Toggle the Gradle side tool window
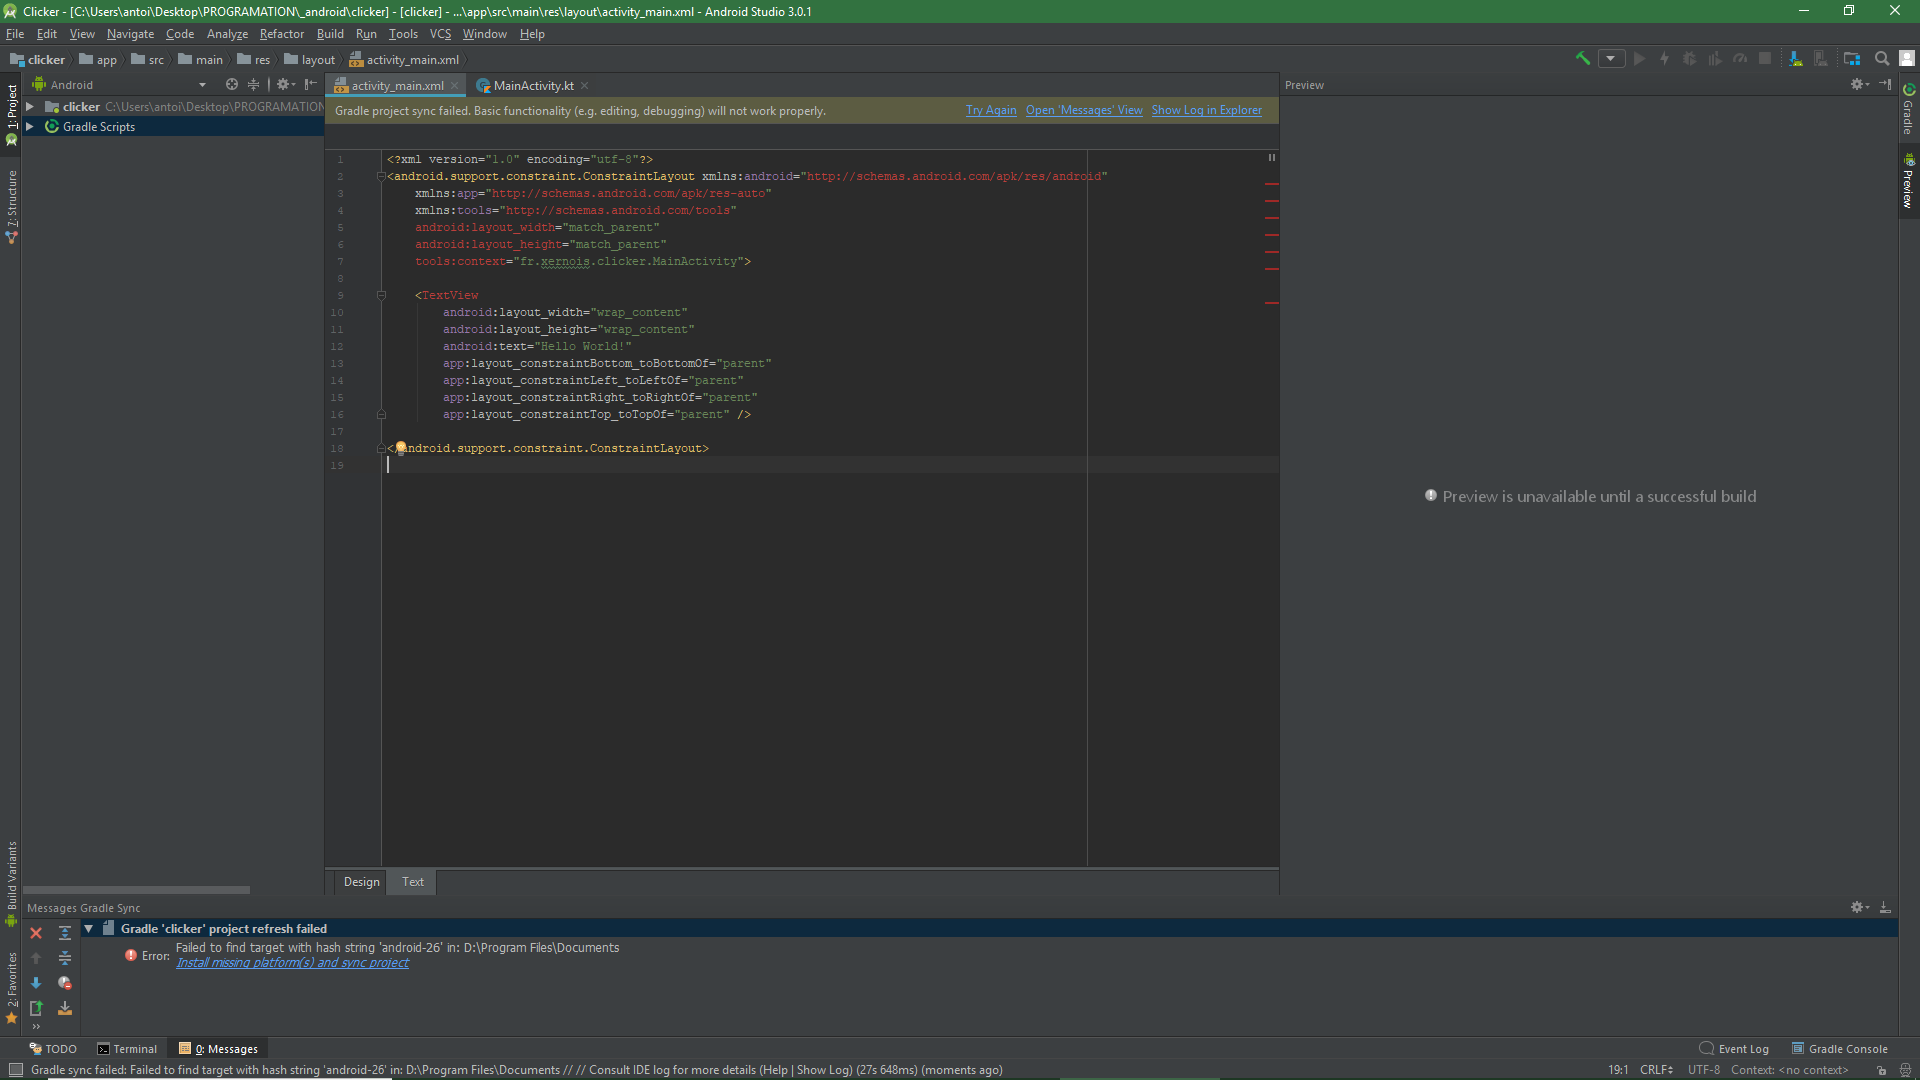1920x1080 pixels. point(1909,109)
